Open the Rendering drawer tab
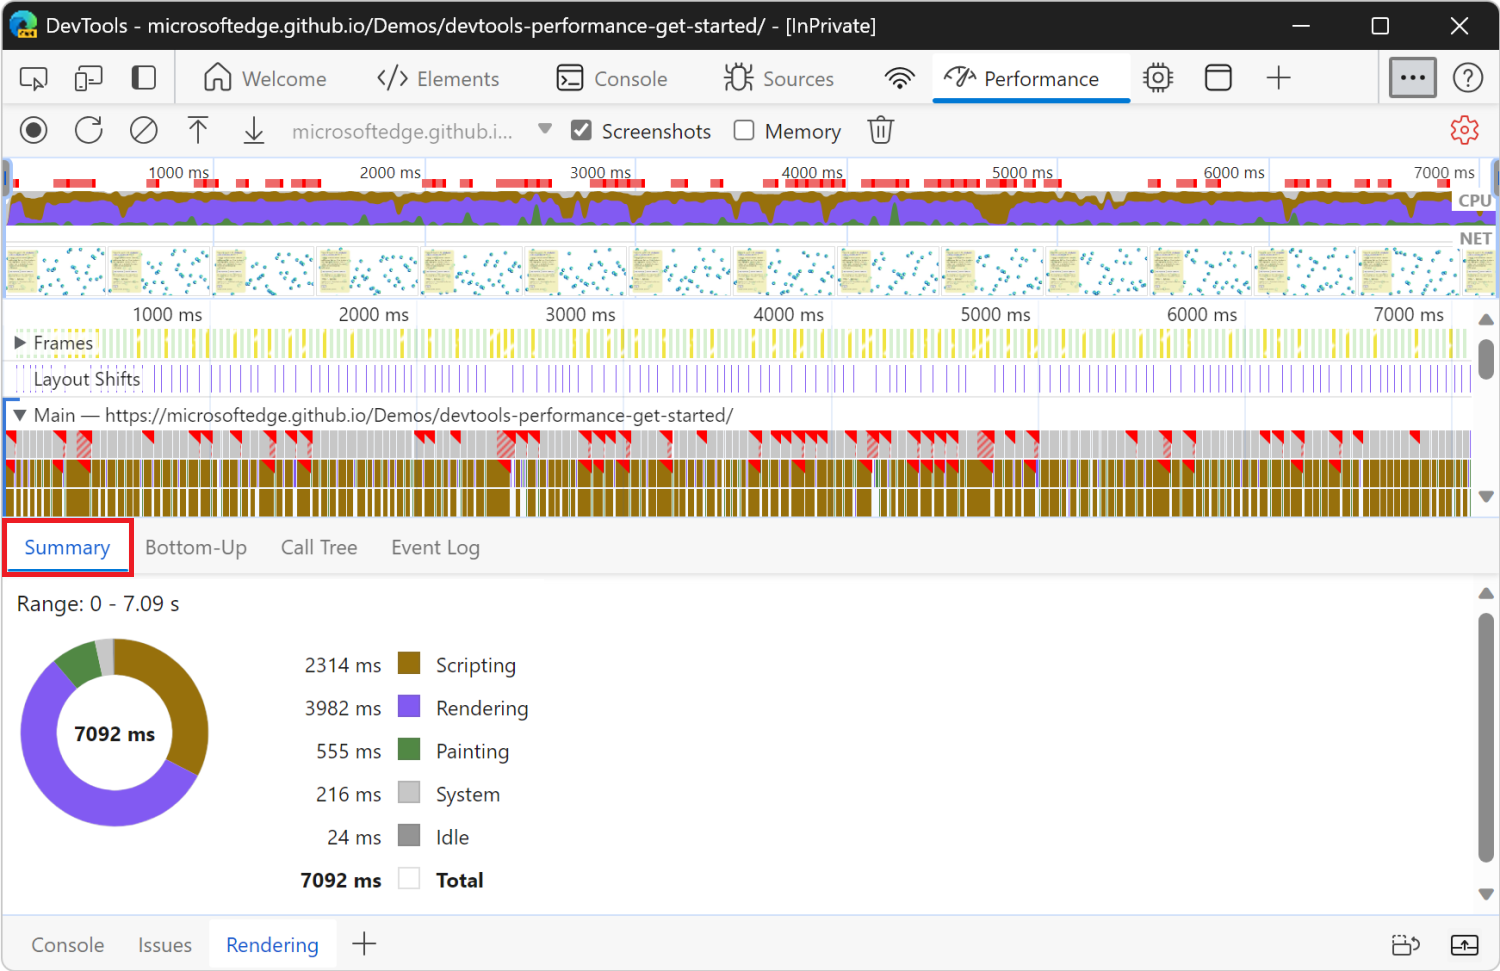Screen dimensions: 1500x971 pyautogui.click(x=272, y=944)
